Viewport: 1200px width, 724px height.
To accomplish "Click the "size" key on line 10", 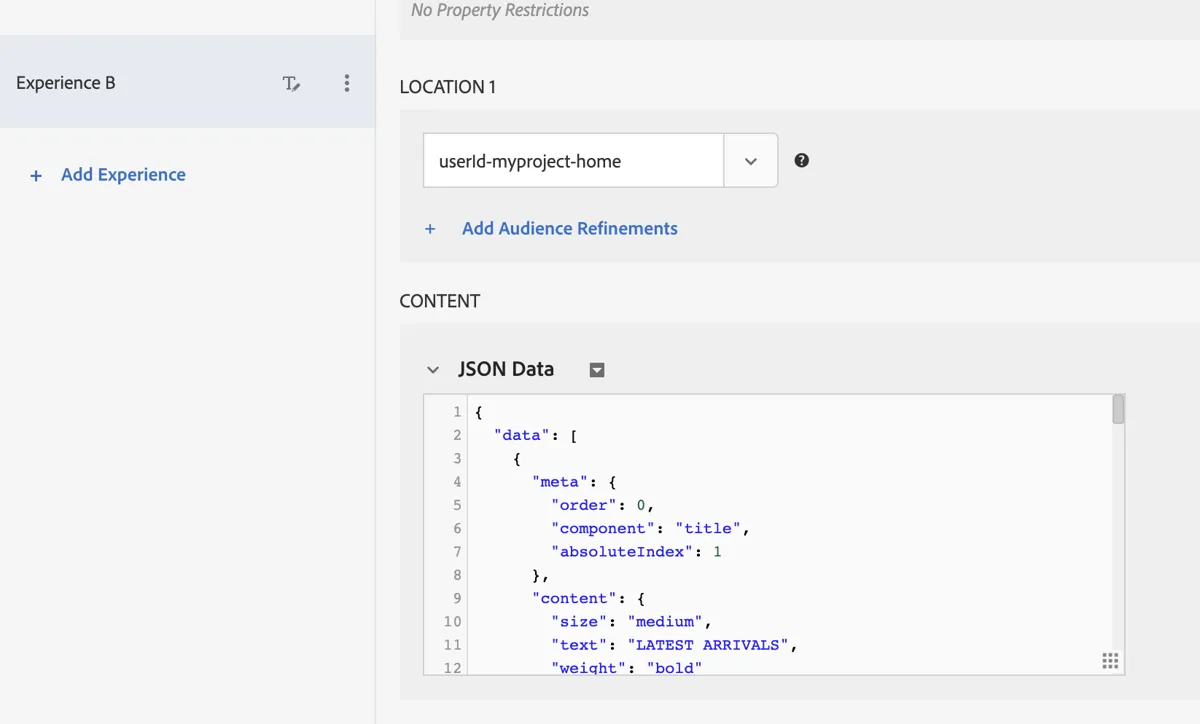I will tap(580, 622).
